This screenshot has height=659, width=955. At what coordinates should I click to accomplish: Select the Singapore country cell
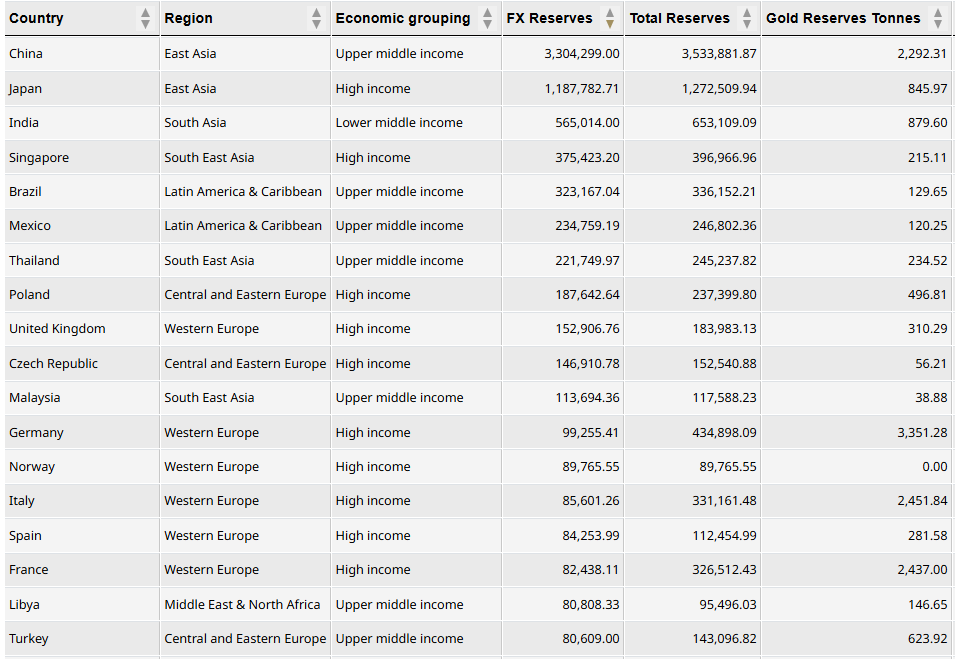(x=82, y=157)
